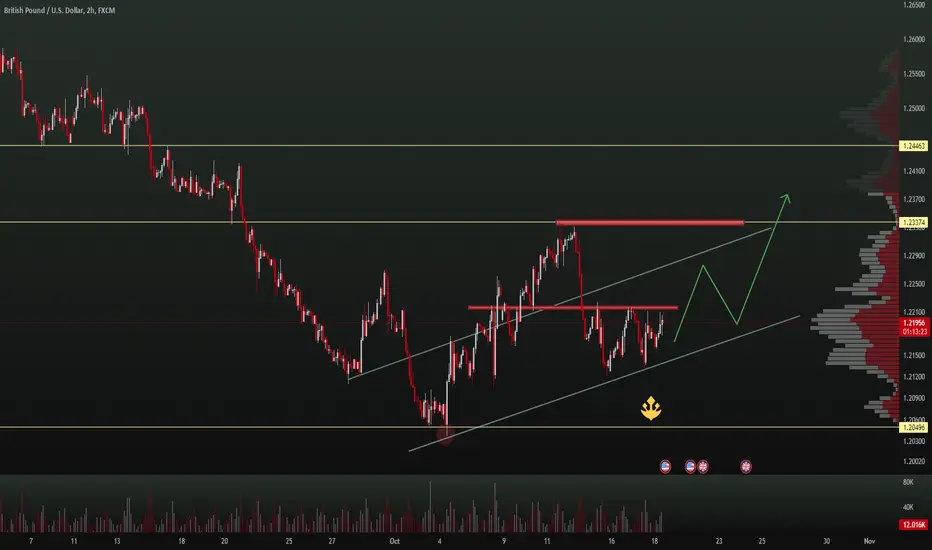
Task: Click the golden crown logo icon
Action: pyautogui.click(x=651, y=408)
